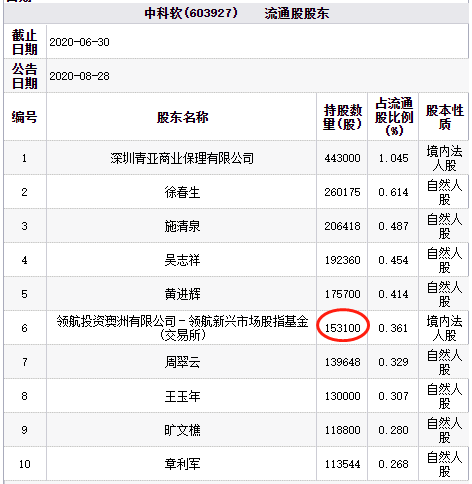Select shareholder 施清泉
472x484 pixels.
tap(182, 226)
